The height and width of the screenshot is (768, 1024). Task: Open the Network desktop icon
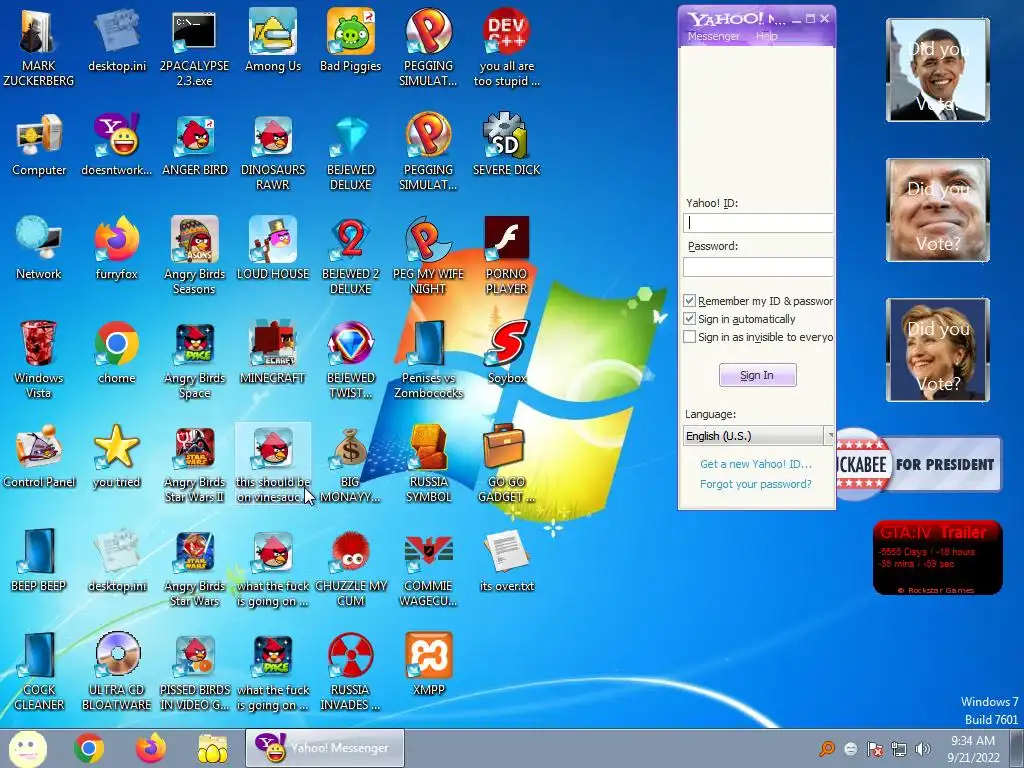pos(39,249)
